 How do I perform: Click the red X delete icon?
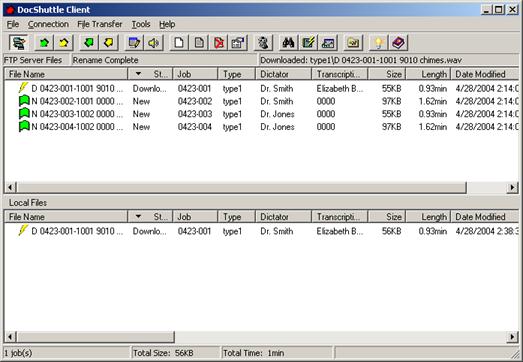pos(218,43)
